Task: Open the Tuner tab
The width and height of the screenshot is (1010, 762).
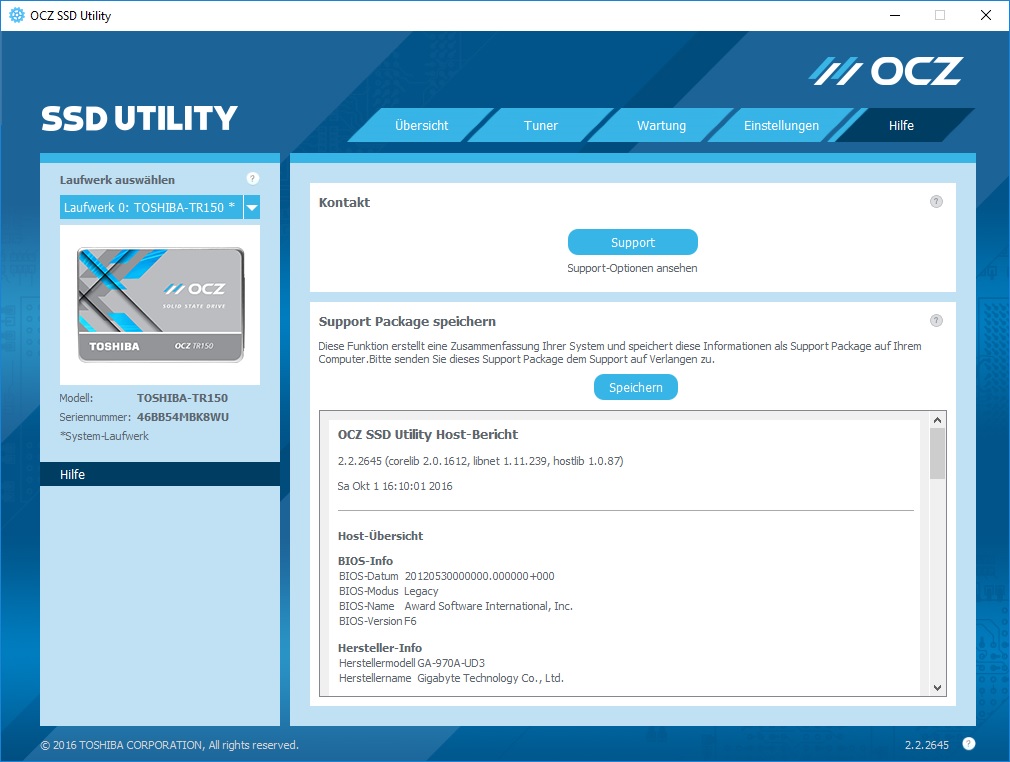Action: coord(540,126)
